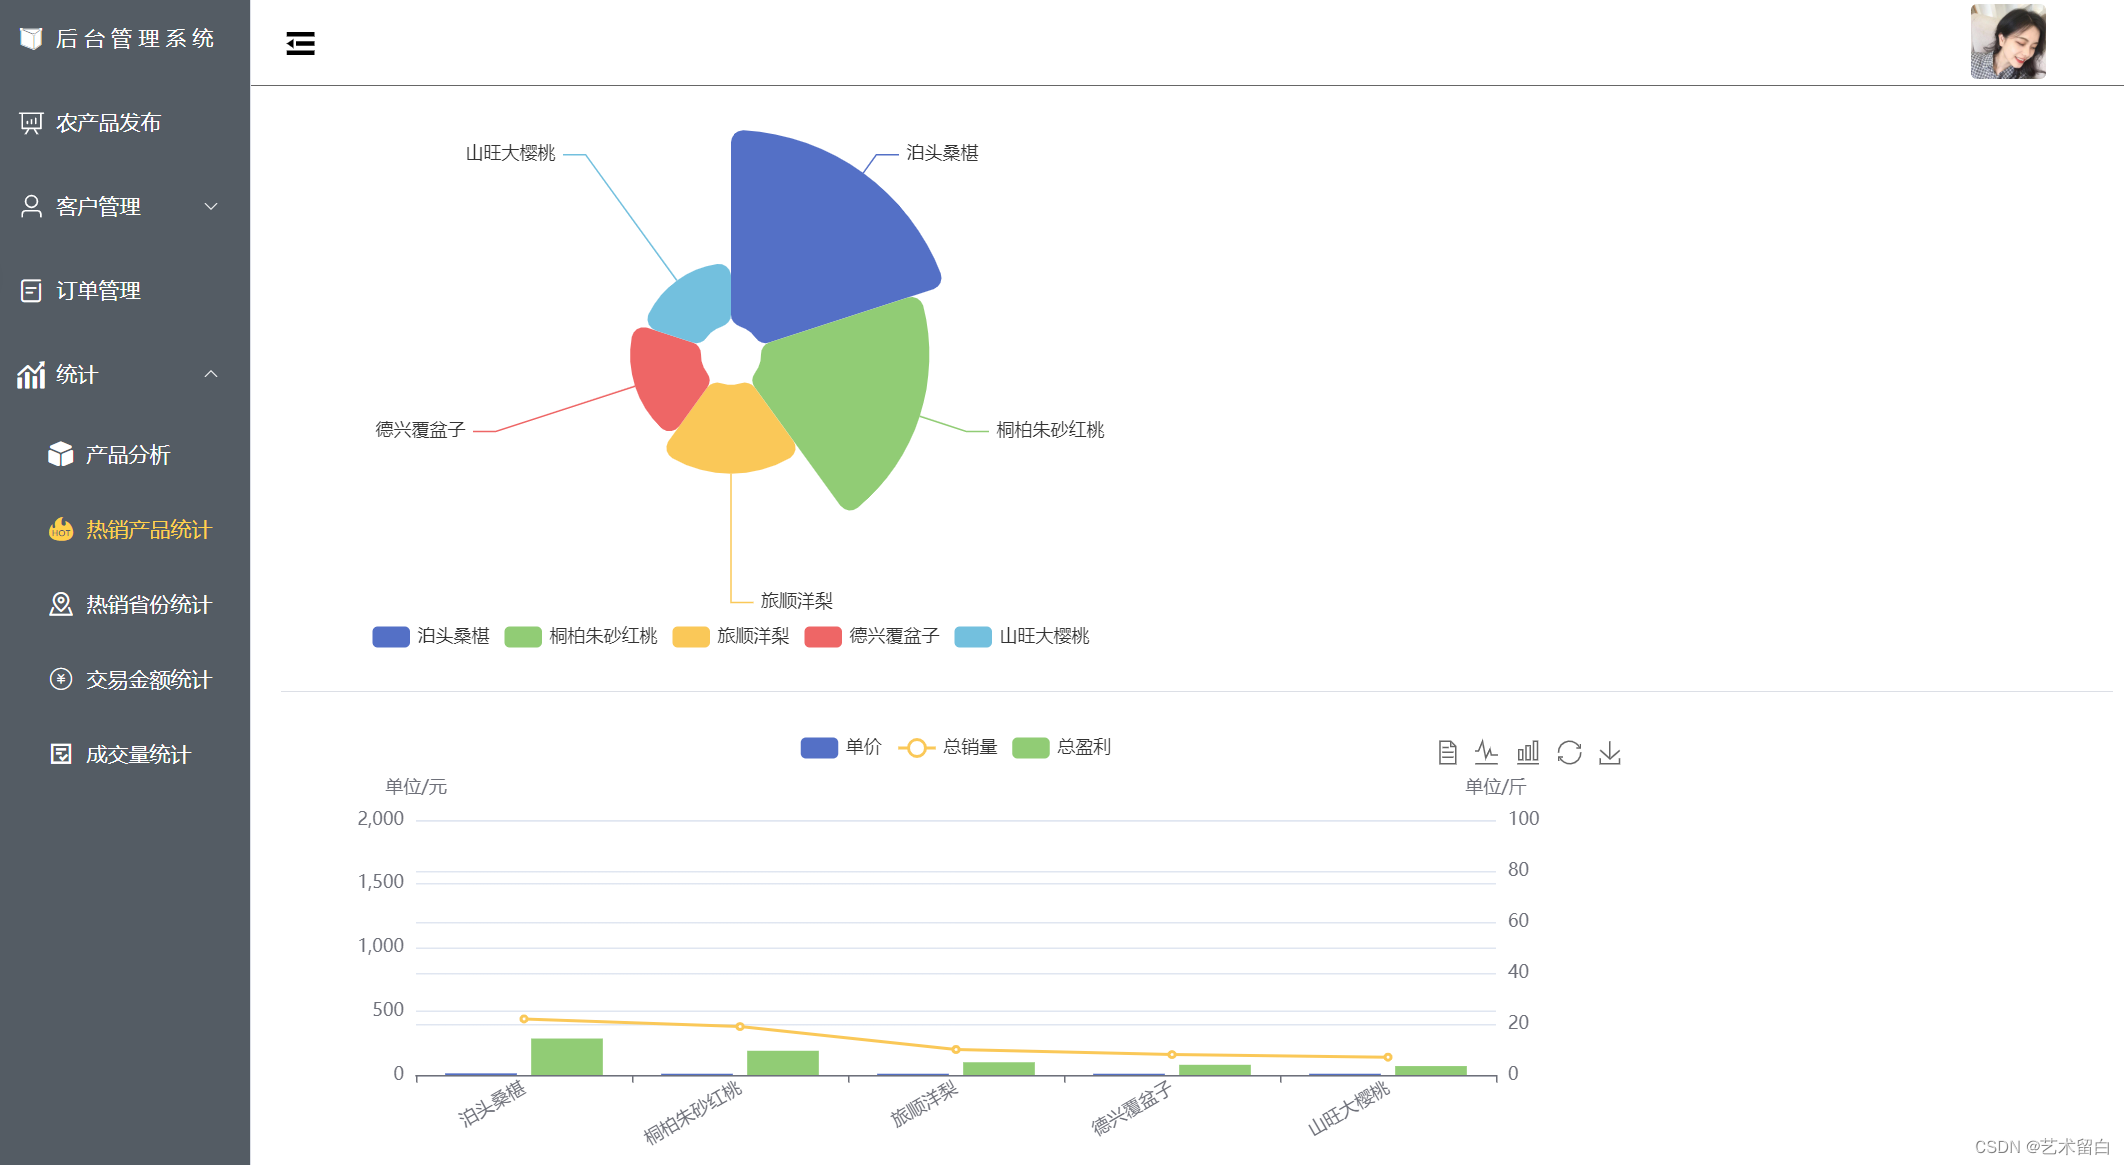Click the green 总盈利 bar for 旅顺洋梨
Viewport: 2124px width, 1165px height.
click(999, 1069)
